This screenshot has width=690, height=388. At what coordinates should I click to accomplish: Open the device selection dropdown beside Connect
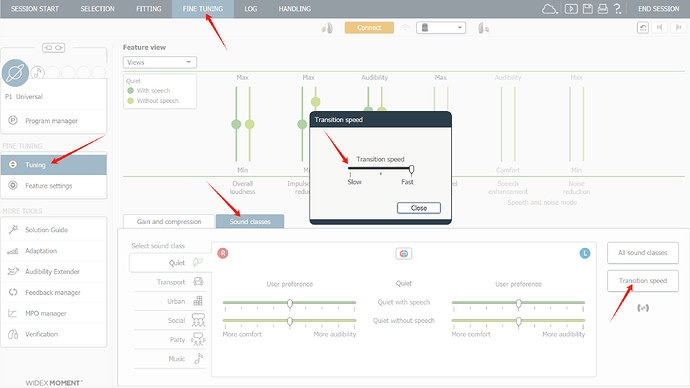441,28
